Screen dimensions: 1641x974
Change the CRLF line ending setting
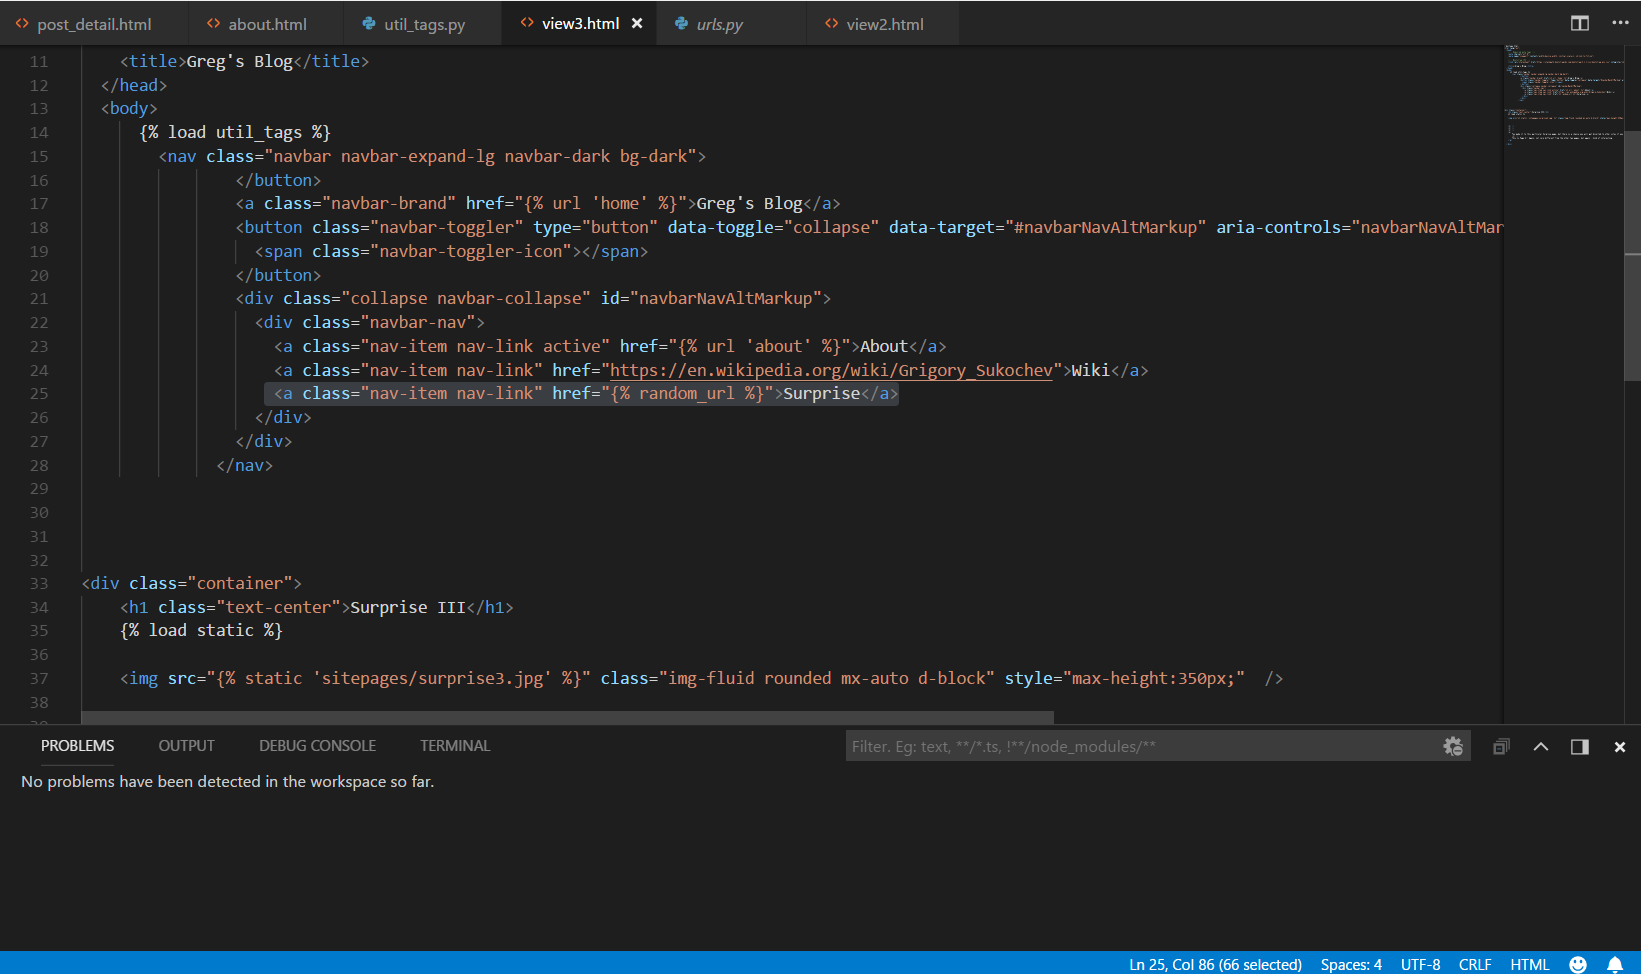pos(1475,964)
